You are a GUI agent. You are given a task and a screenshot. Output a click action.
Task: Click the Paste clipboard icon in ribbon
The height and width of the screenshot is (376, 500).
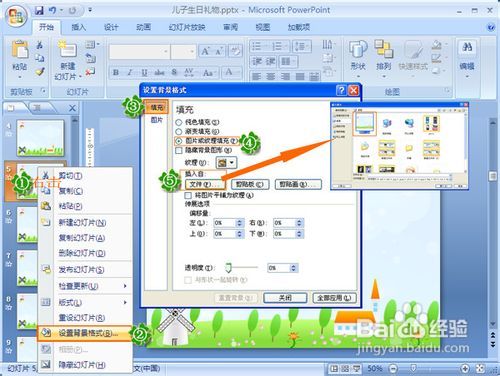[20, 49]
